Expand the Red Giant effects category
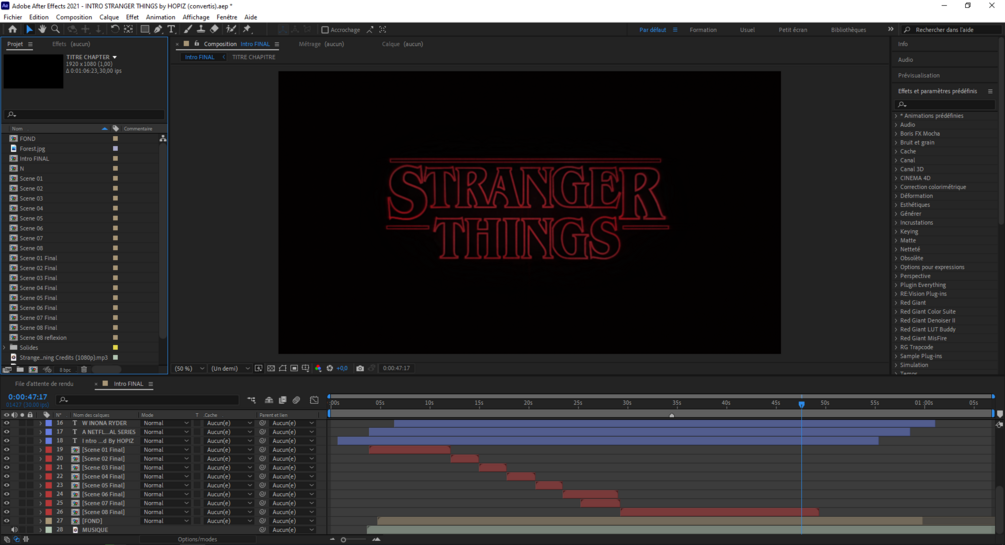1005x545 pixels. (x=896, y=303)
